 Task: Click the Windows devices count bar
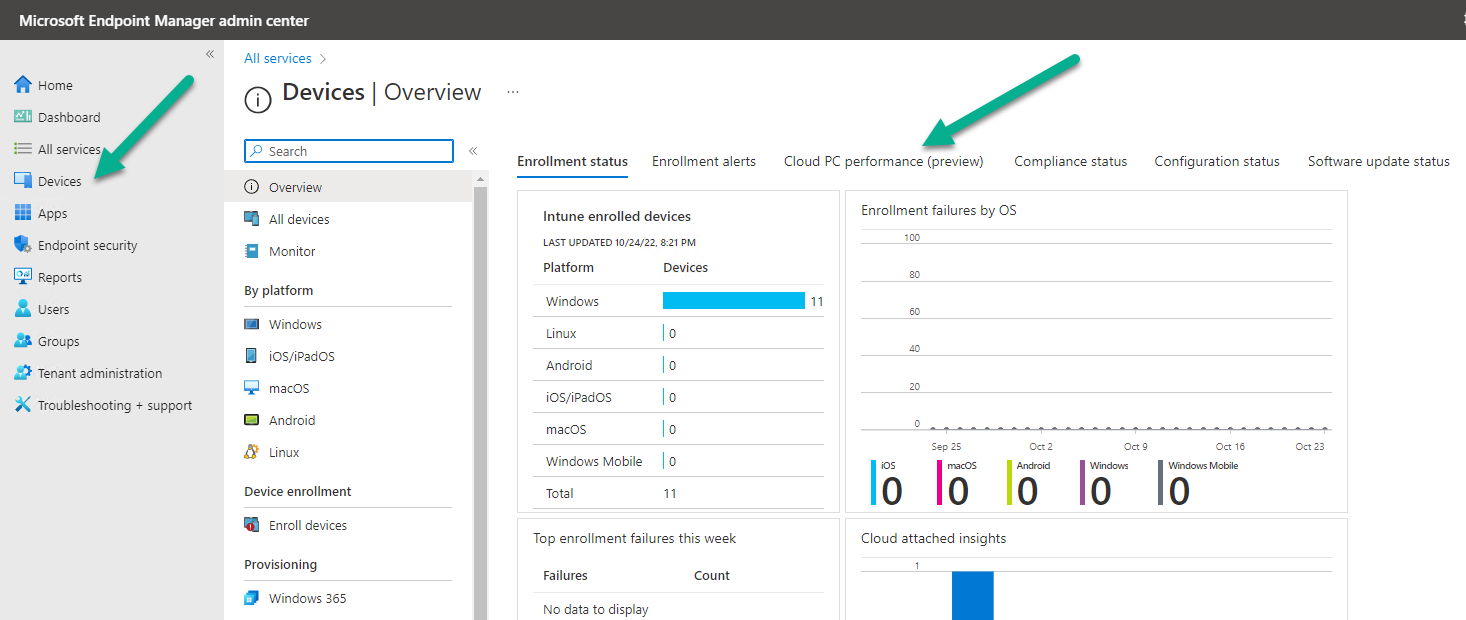point(734,301)
